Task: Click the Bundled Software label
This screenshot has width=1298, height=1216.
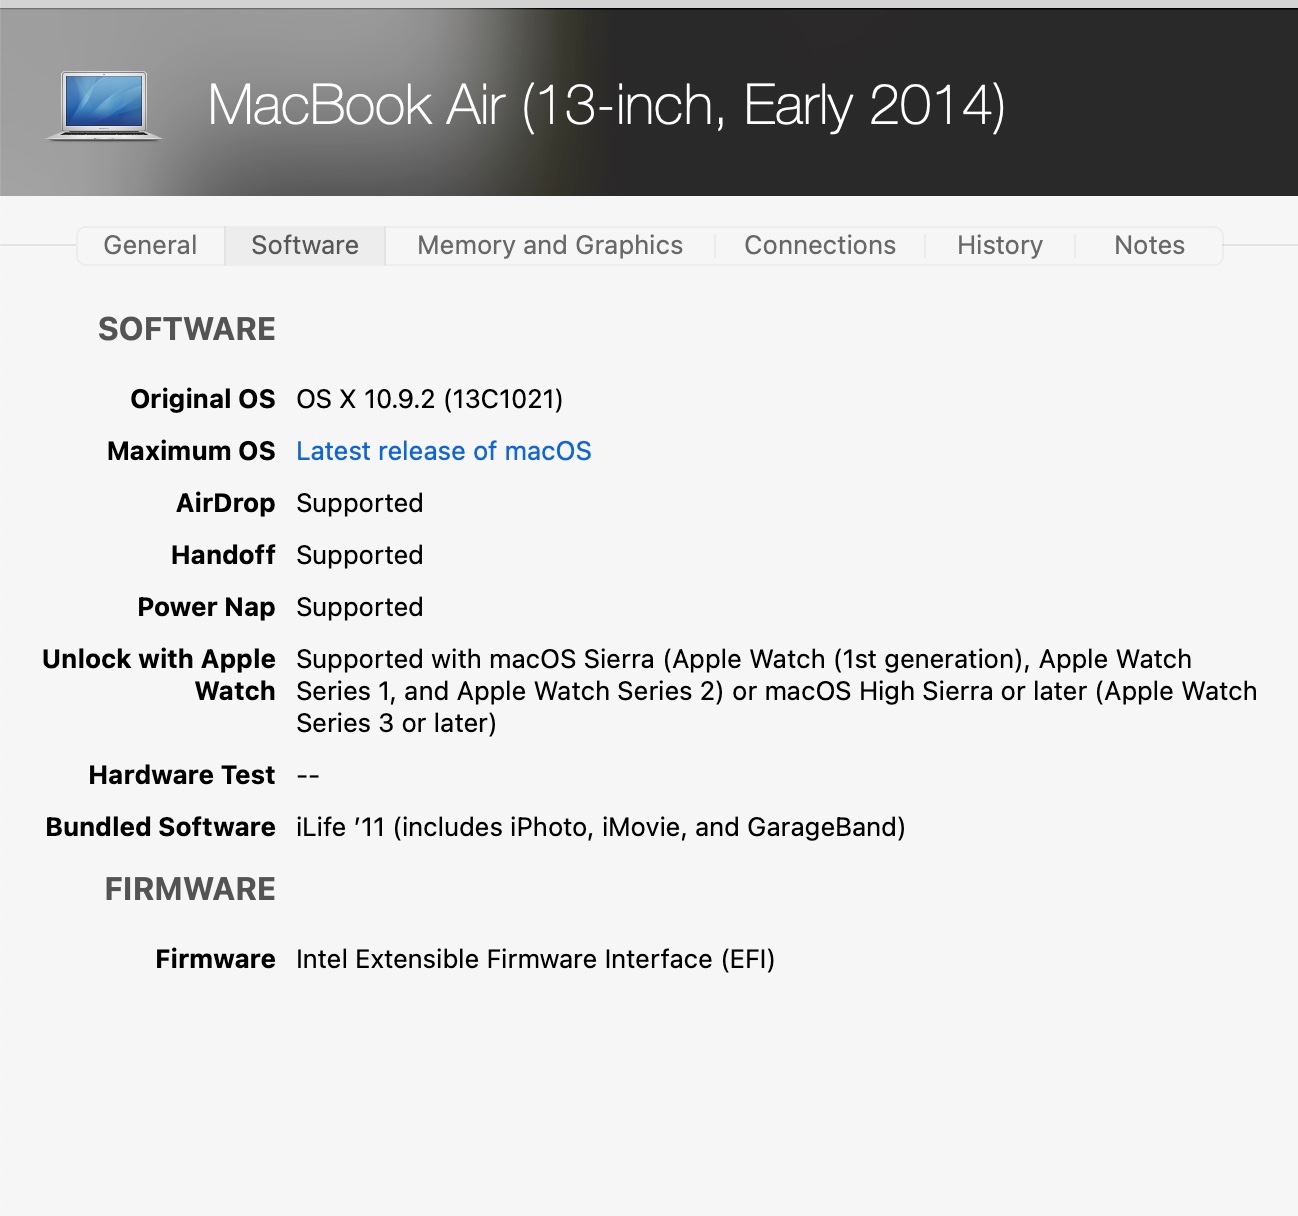Action: tap(161, 827)
